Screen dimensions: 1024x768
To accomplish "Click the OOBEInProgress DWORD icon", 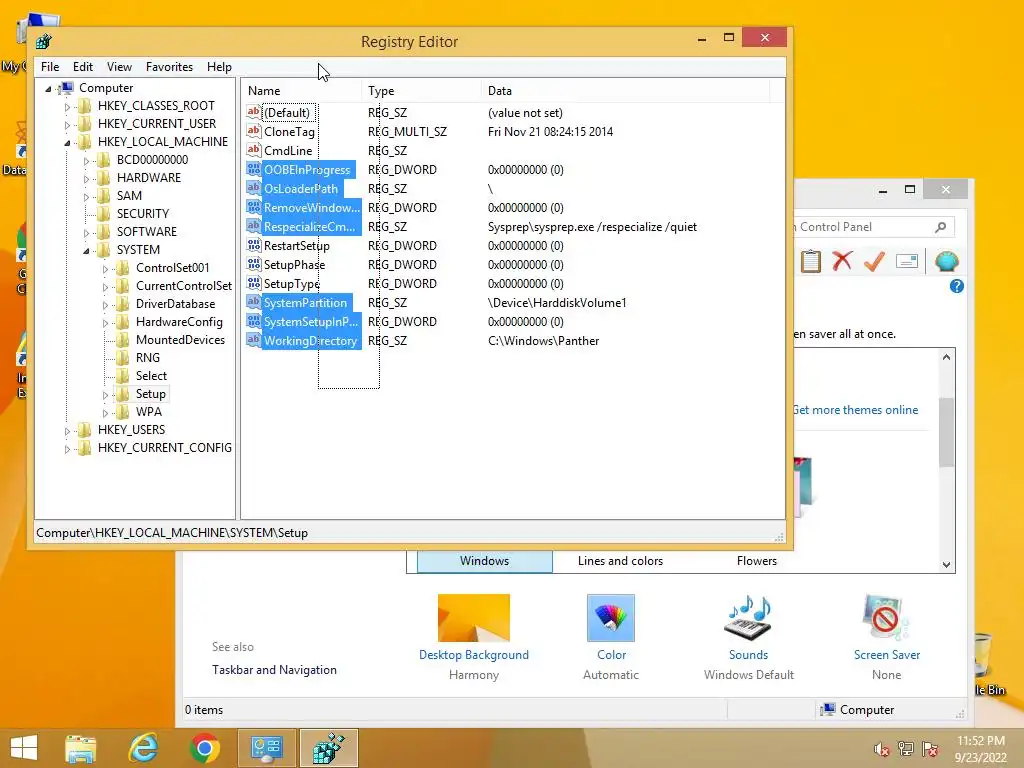I will pyautogui.click(x=253, y=169).
